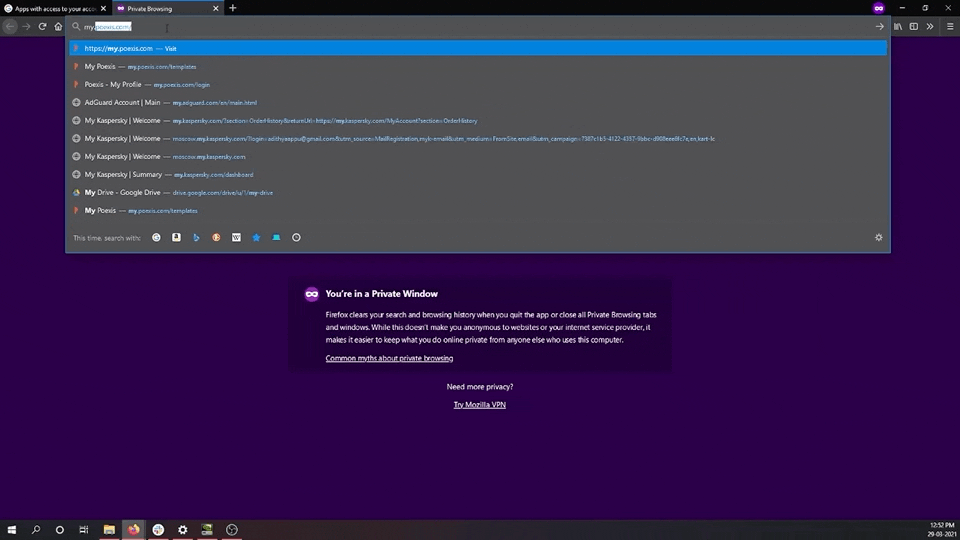Open OBS Studio from taskbar

point(231,530)
